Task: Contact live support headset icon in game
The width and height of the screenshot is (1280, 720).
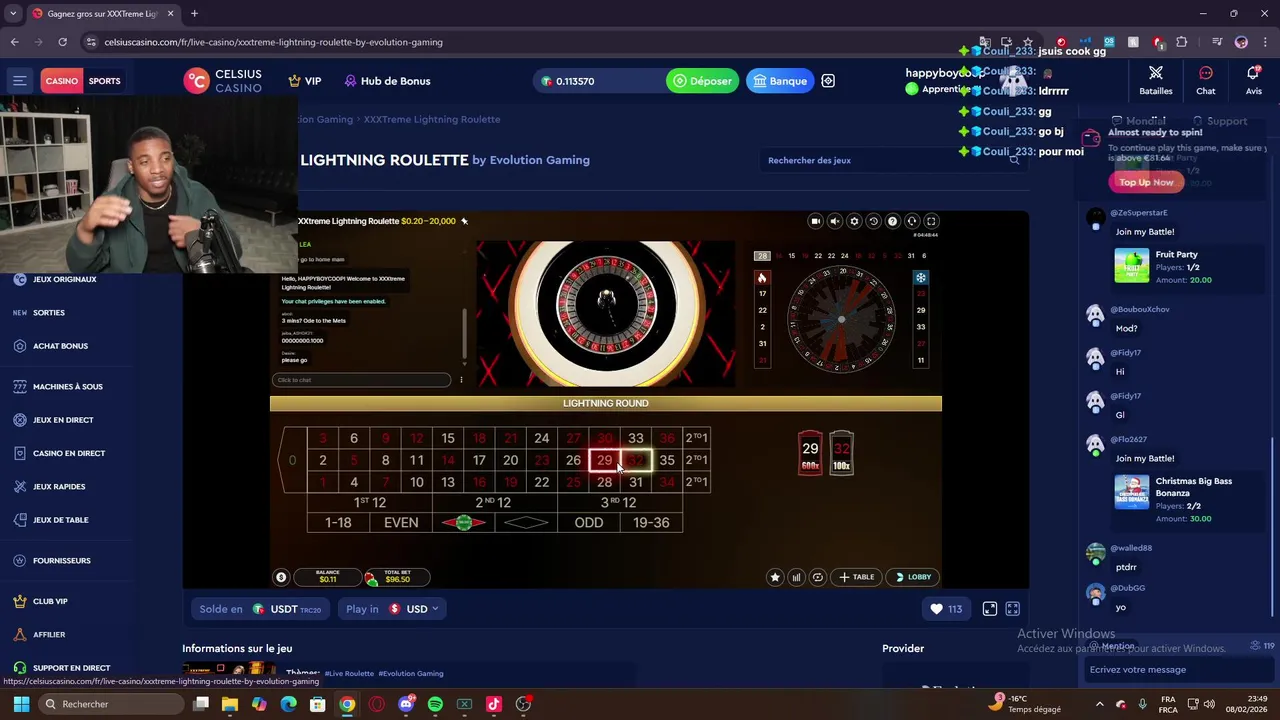Action: click(912, 221)
